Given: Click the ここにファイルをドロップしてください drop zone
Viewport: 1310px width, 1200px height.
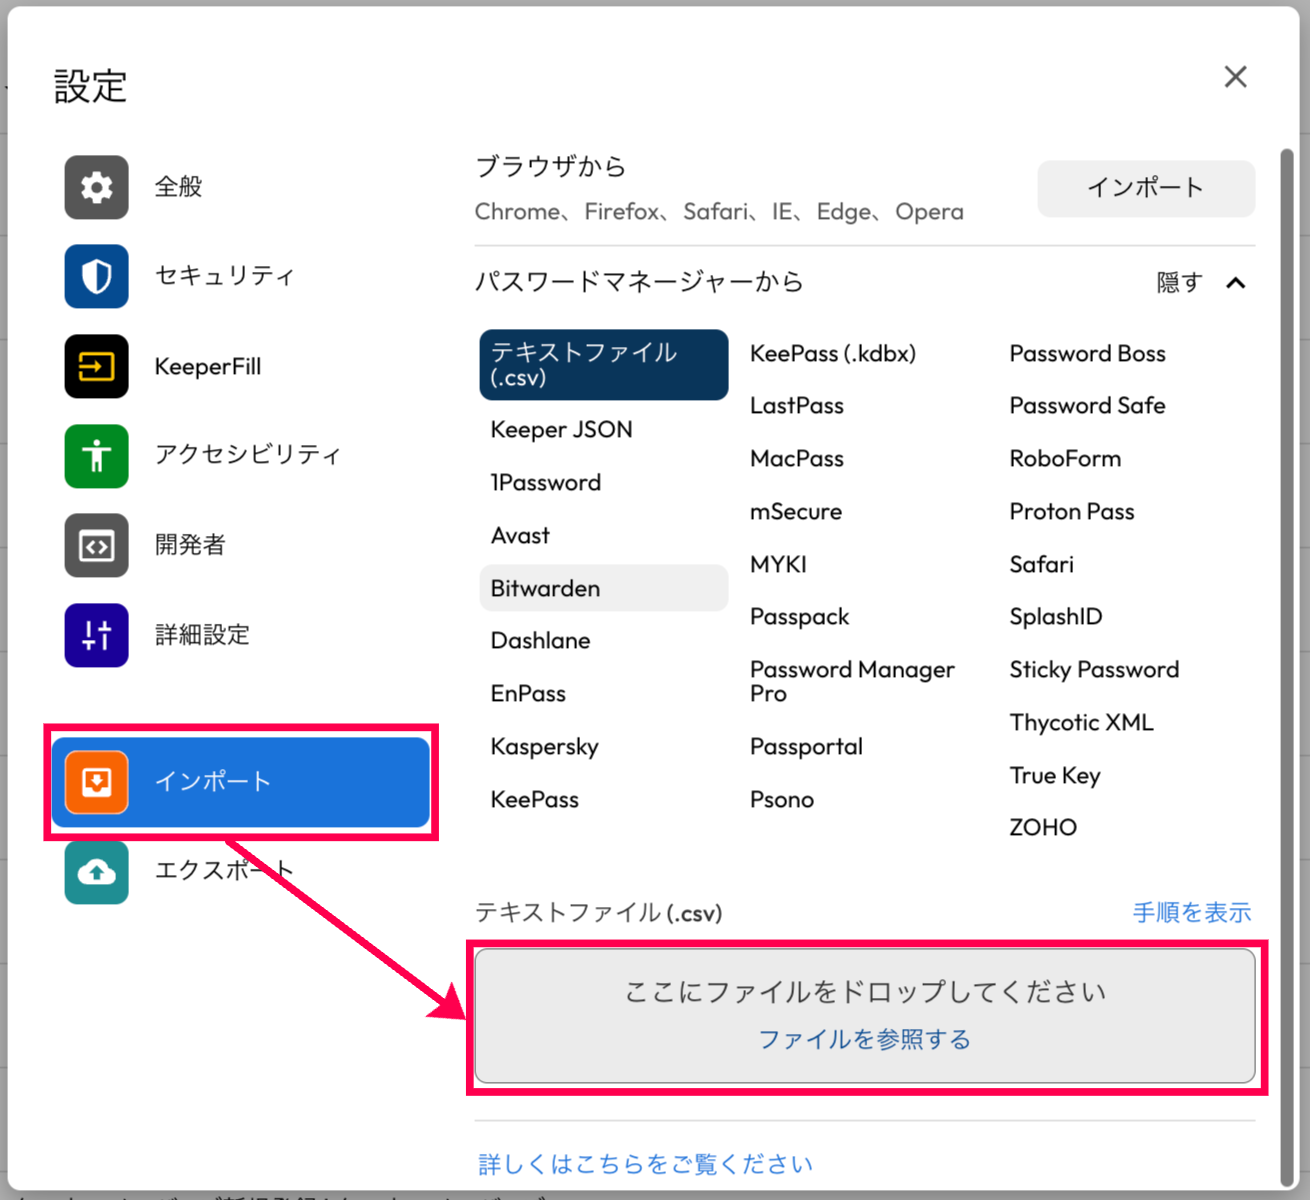Looking at the screenshot, I should pos(865,1016).
